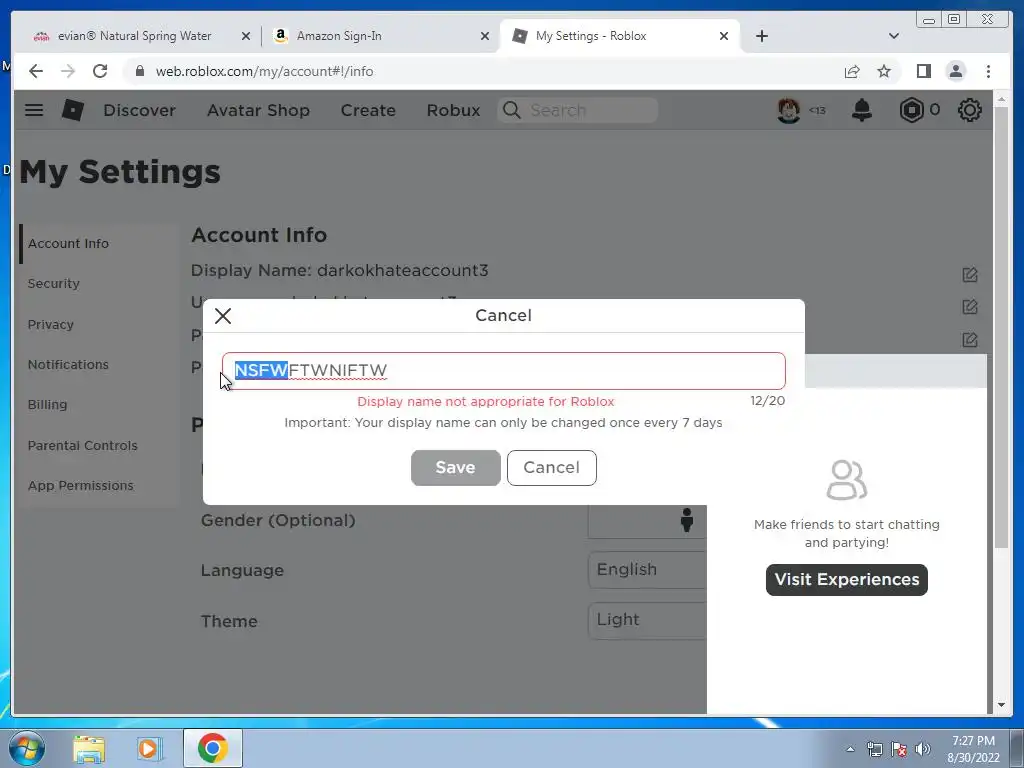
Task: Open the File Explorer taskbar icon
Action: [89, 748]
